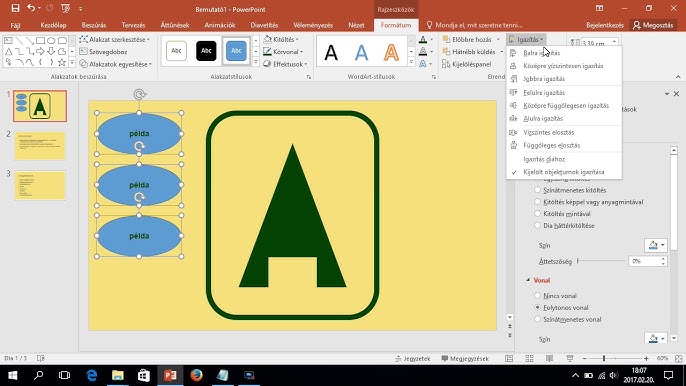The width and height of the screenshot is (686, 386).
Task: Click the text fill color A icon
Action: (x=423, y=39)
